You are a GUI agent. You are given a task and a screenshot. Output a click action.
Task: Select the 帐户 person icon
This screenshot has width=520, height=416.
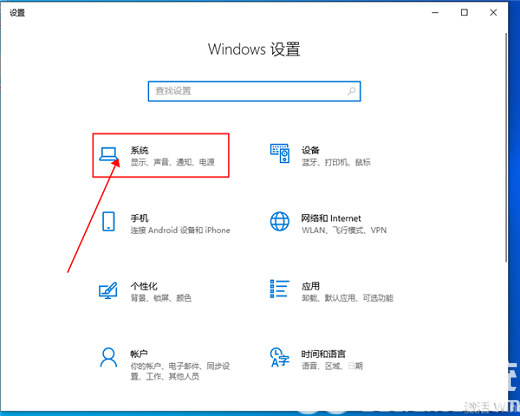(x=108, y=357)
